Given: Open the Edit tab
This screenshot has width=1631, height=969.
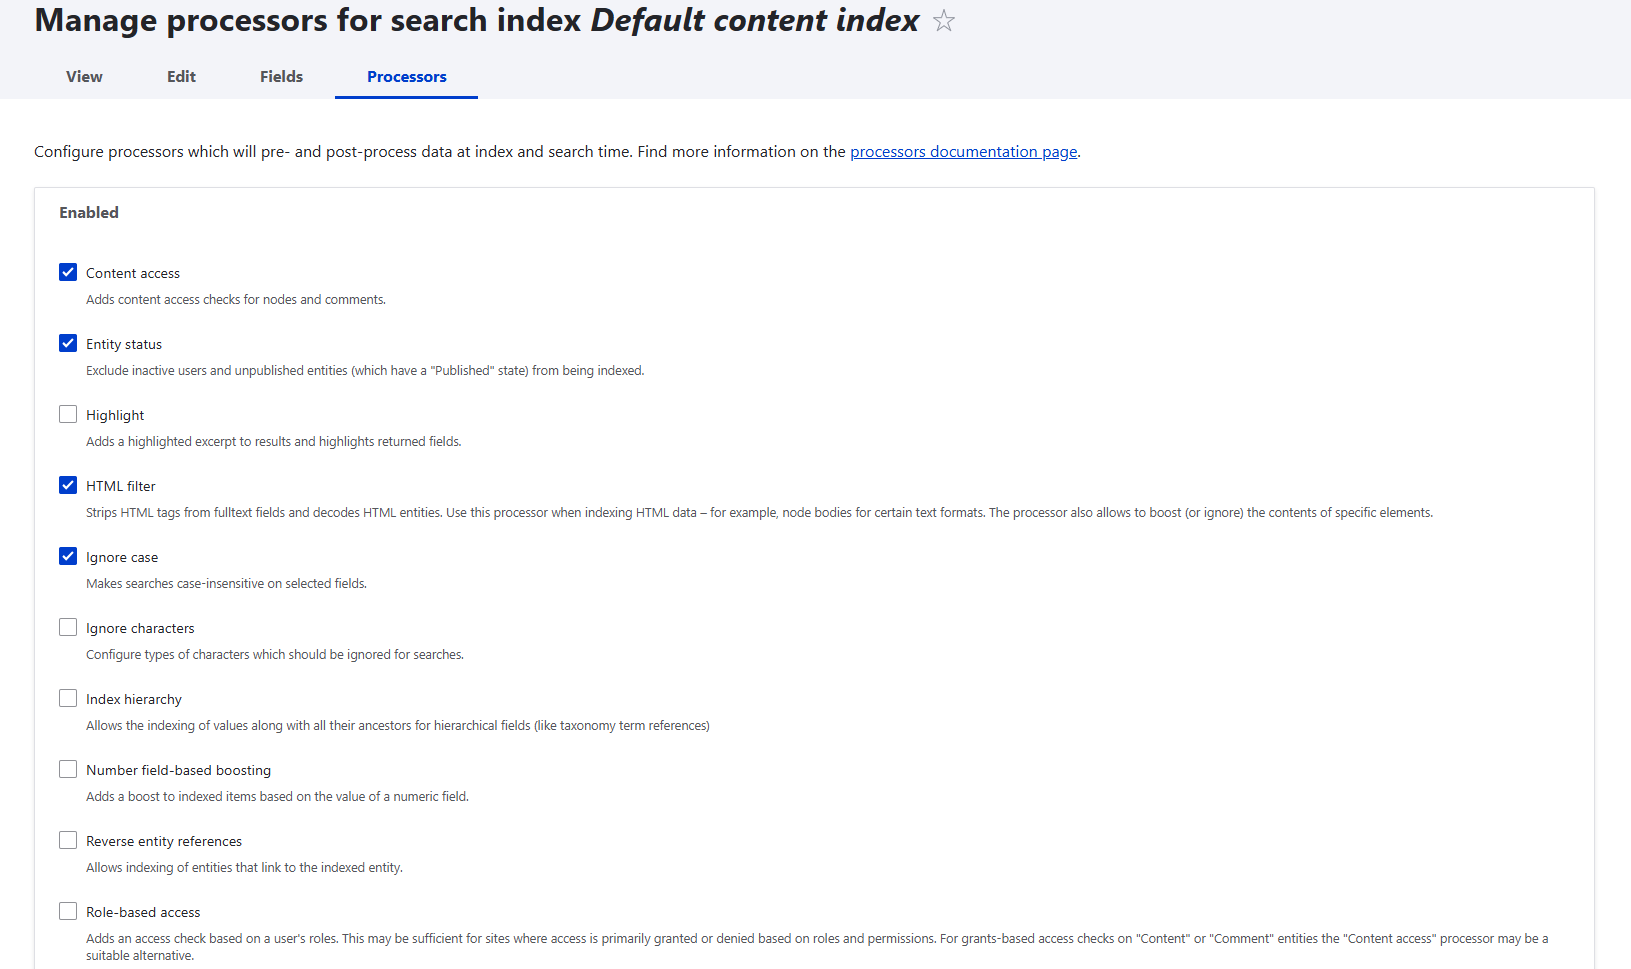Looking at the screenshot, I should click(x=181, y=76).
